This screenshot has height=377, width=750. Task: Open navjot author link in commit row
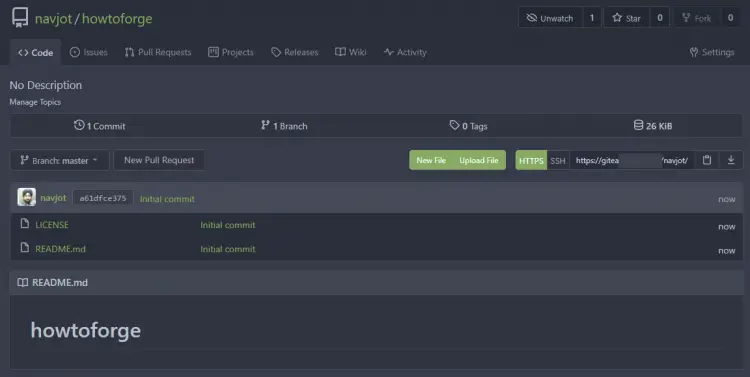[x=53, y=198]
